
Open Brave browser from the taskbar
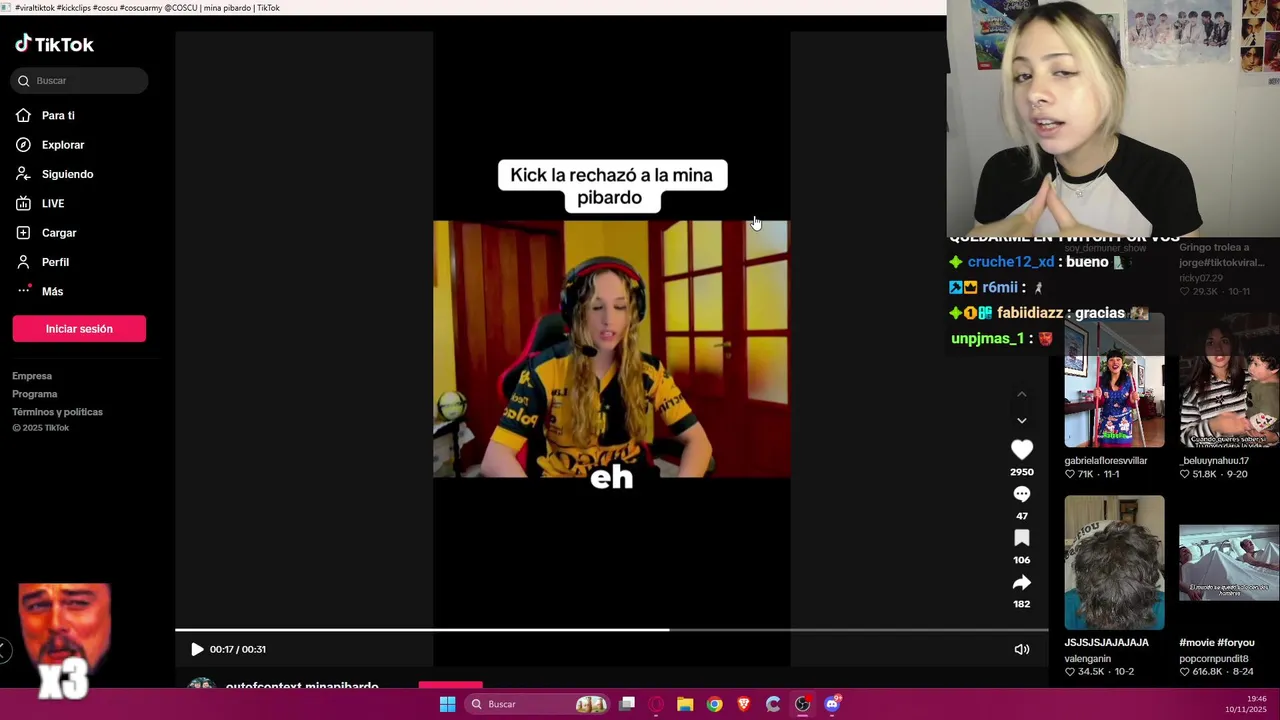(743, 704)
